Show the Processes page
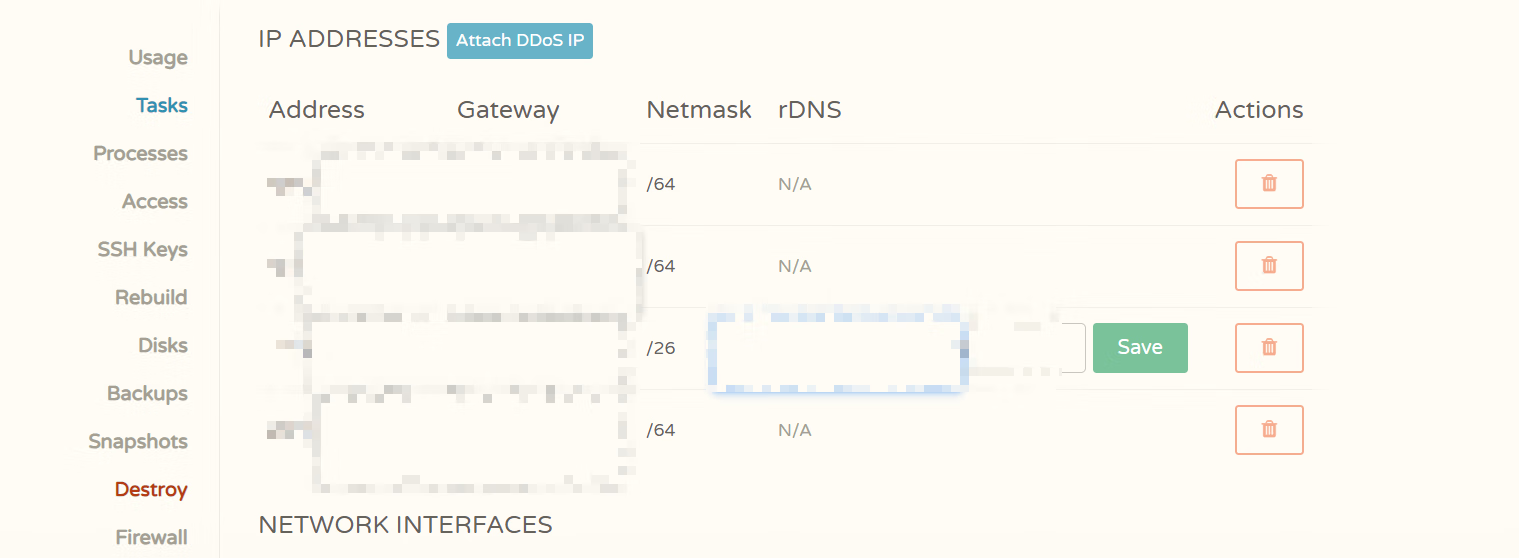Image resolution: width=1519 pixels, height=558 pixels. coord(141,154)
